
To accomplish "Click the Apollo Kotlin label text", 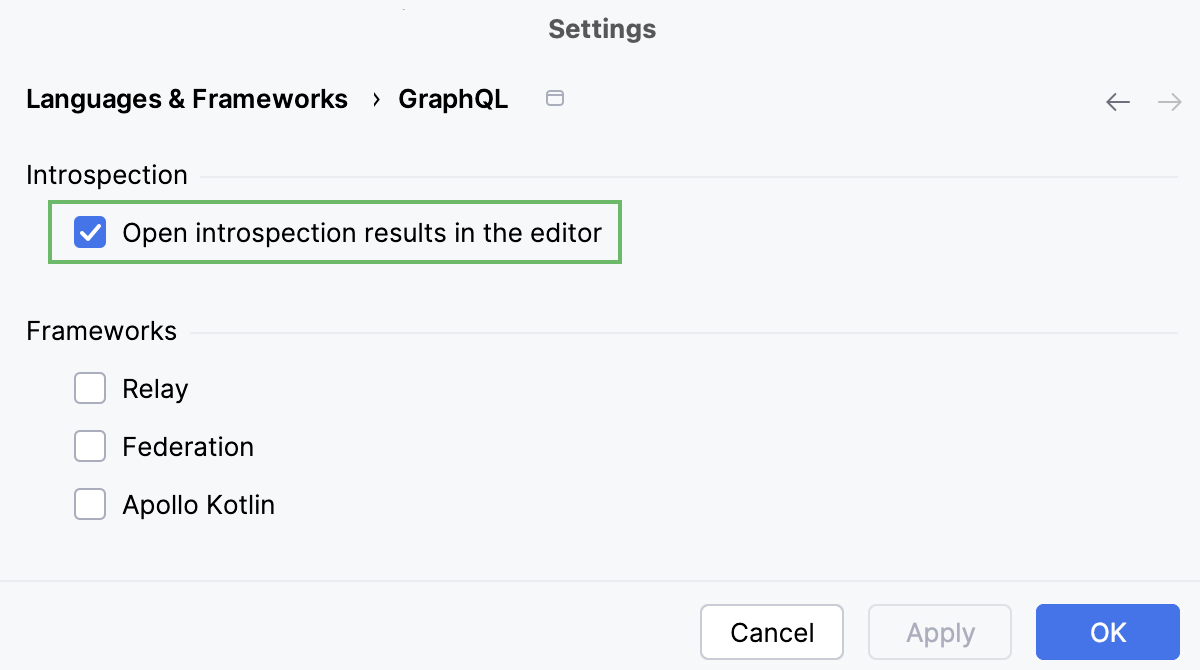I will tap(198, 505).
